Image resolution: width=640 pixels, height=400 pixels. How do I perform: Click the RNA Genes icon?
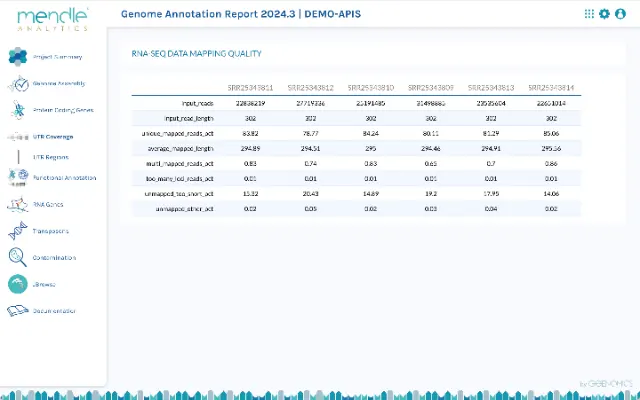click(x=17, y=204)
